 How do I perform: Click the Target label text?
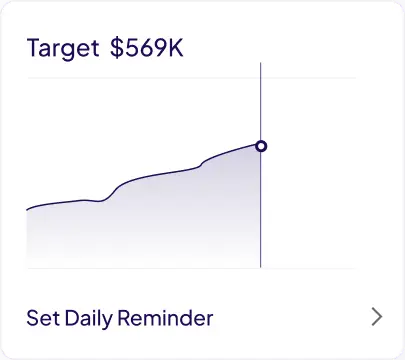[63, 48]
